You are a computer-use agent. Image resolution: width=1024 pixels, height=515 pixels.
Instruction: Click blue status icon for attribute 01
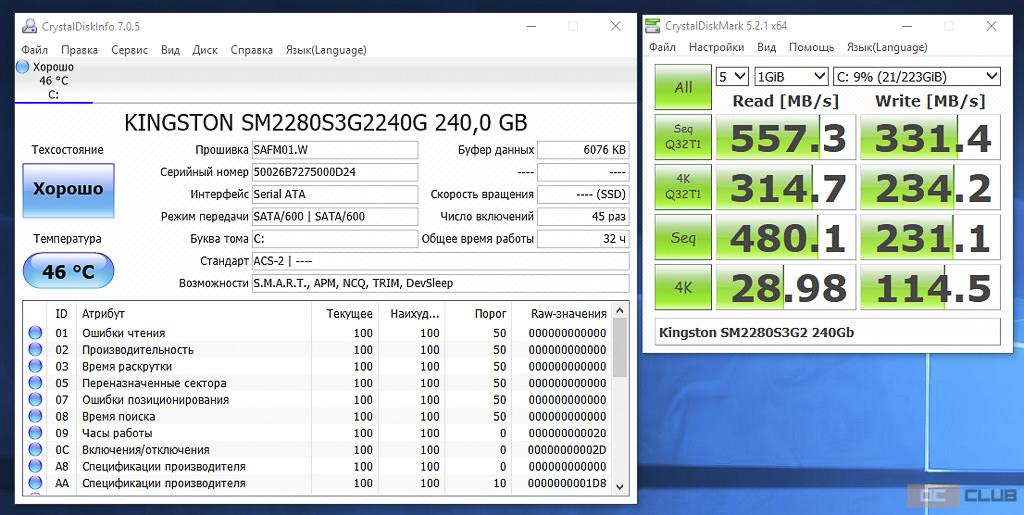coord(35,333)
